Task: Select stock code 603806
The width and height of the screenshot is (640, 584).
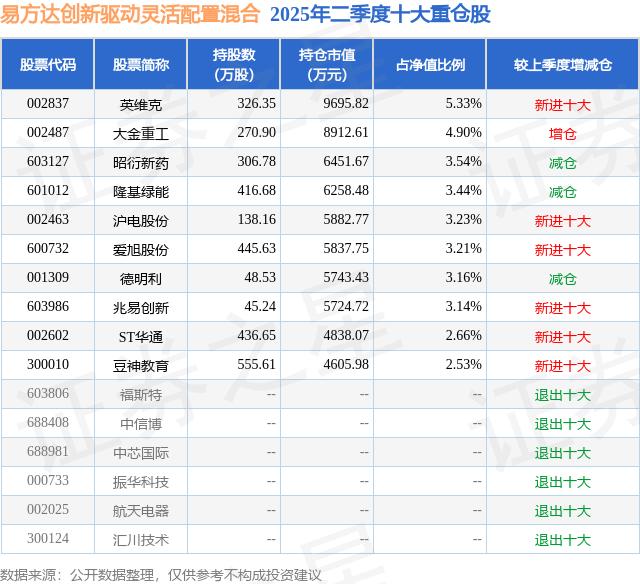Action: coord(48,393)
